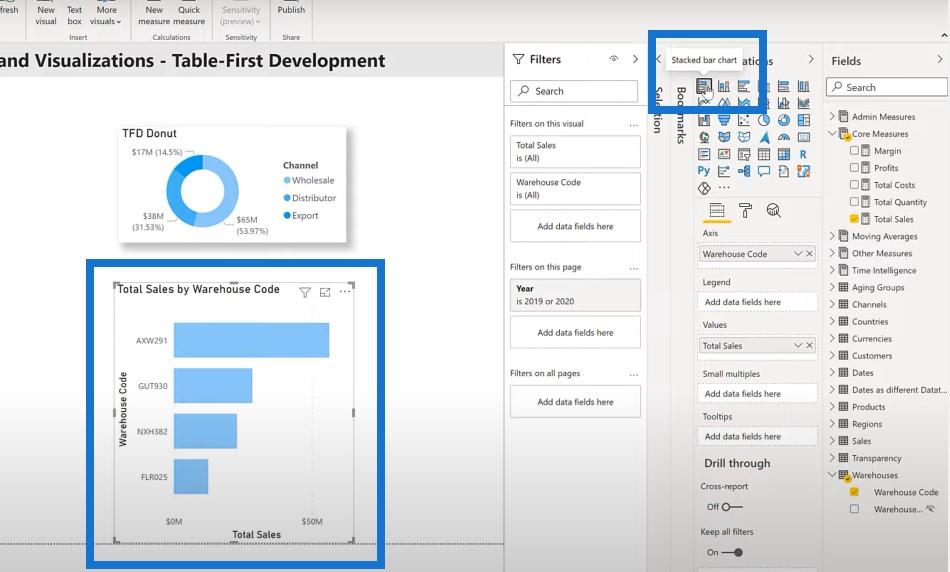This screenshot has width=950, height=572.
Task: Check the Margin measure checkbox
Action: [854, 150]
